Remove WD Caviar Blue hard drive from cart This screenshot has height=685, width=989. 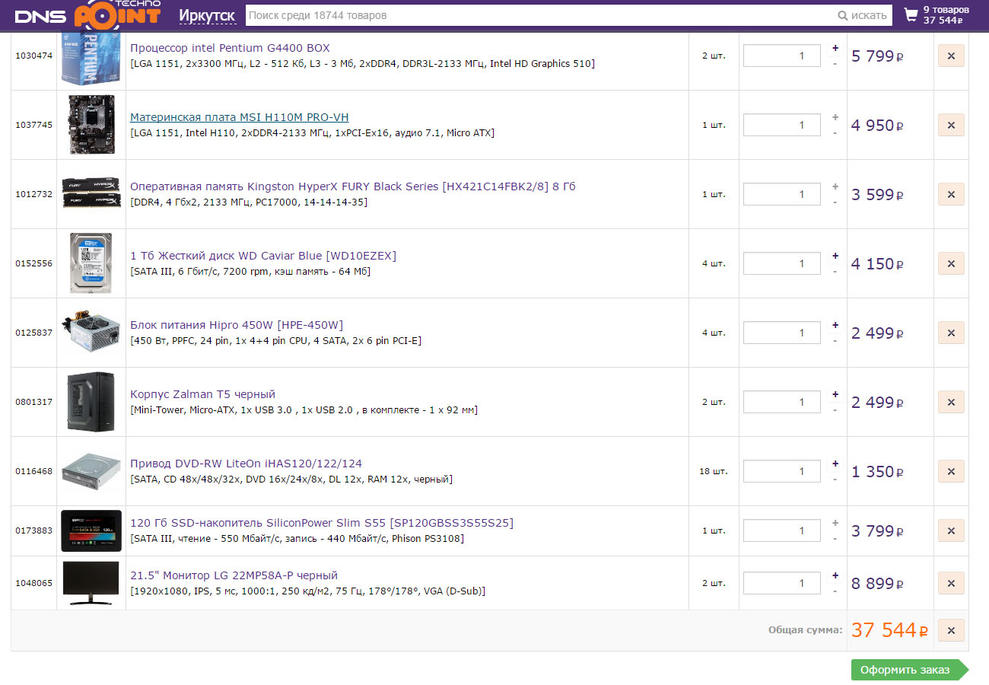951,264
